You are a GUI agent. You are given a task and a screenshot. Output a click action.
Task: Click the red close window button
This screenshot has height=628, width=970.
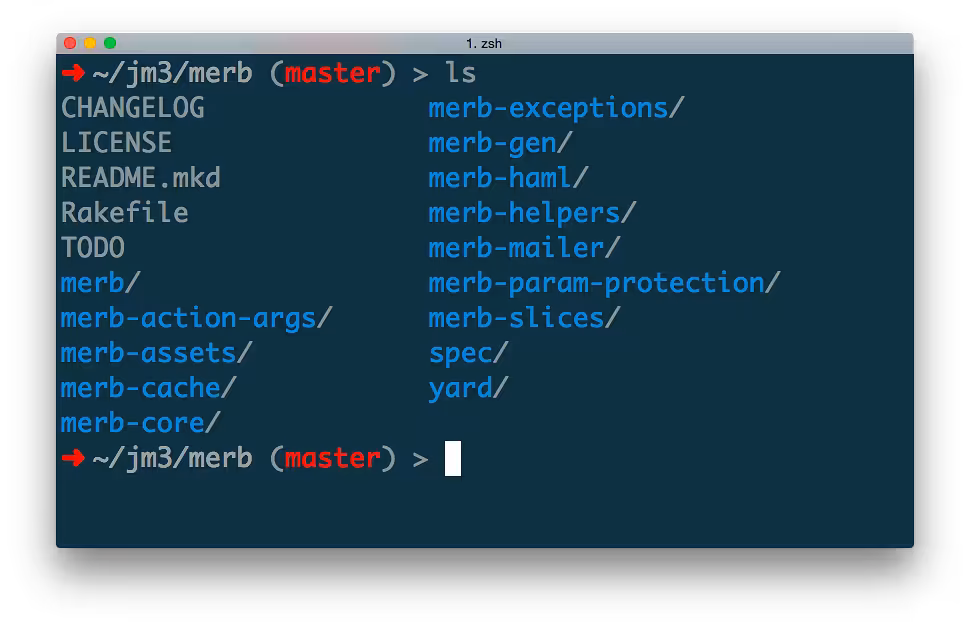coord(70,43)
